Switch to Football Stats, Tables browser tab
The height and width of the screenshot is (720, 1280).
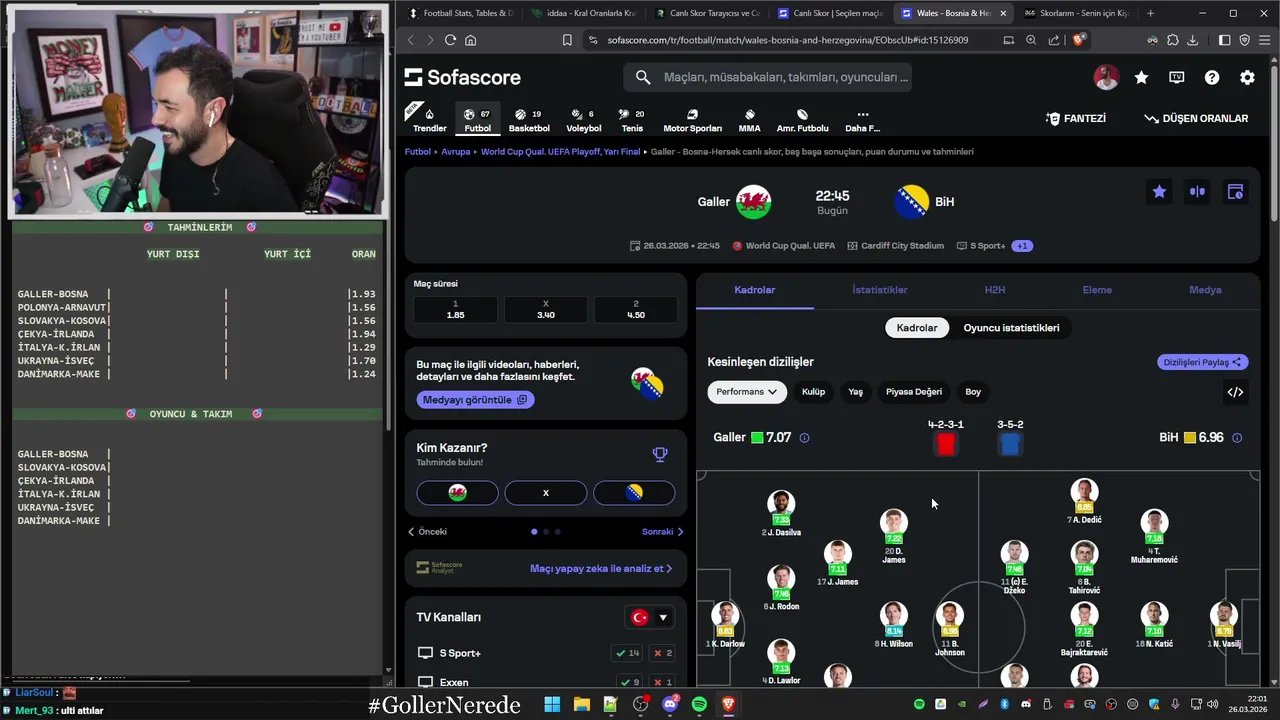tap(459, 13)
